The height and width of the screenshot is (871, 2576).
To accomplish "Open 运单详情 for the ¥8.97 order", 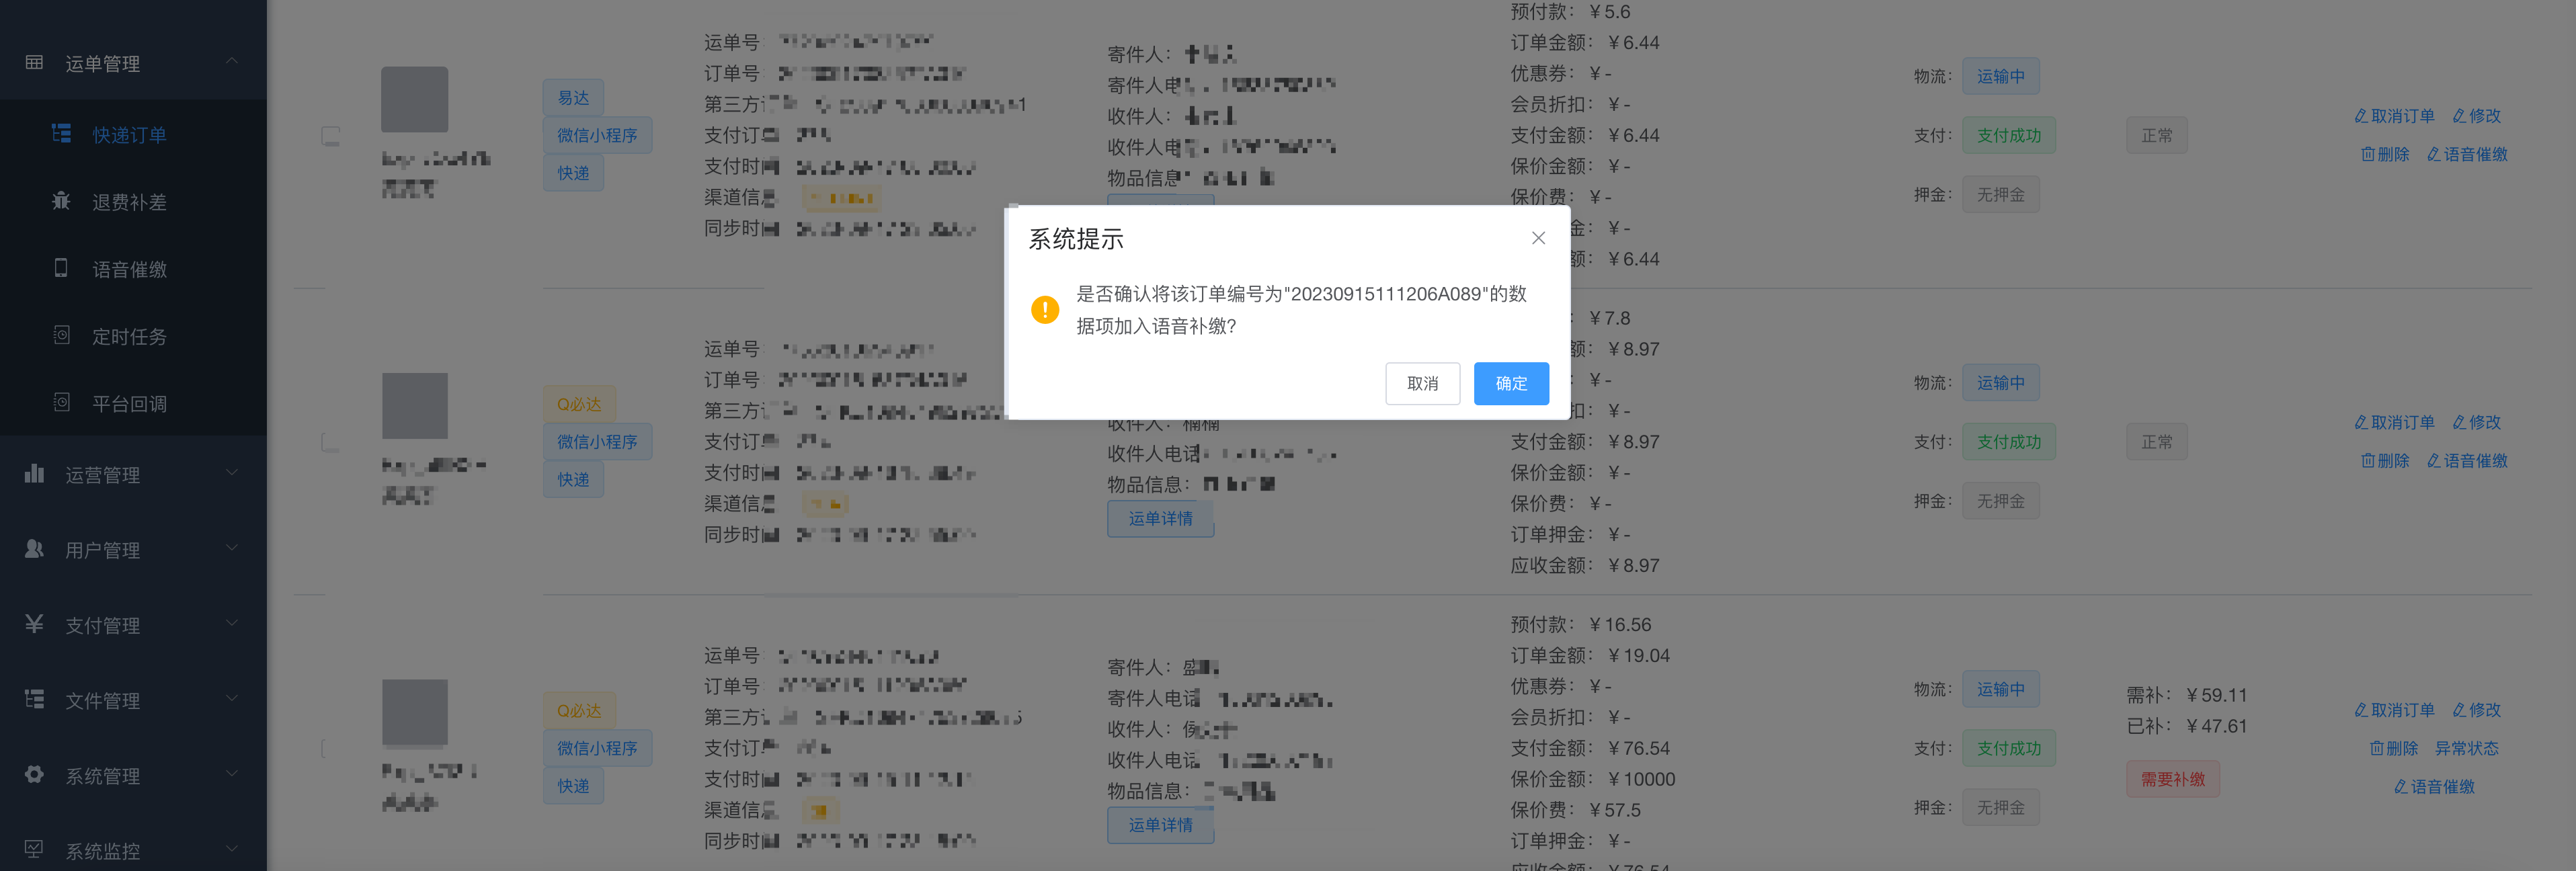I will tap(1160, 518).
